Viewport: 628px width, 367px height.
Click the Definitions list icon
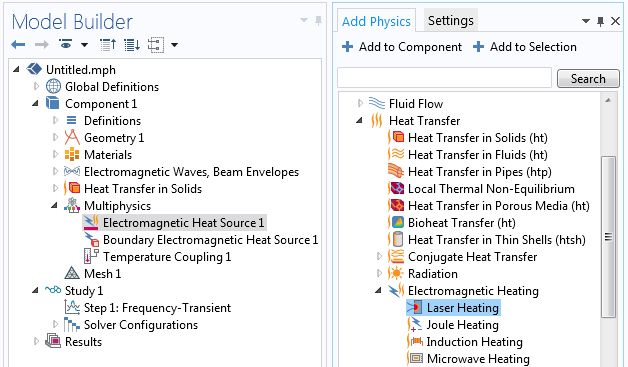tap(71, 120)
